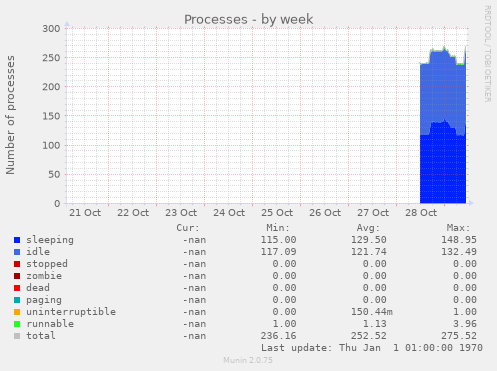Click the '22 Oct' x-axis label

133,213
